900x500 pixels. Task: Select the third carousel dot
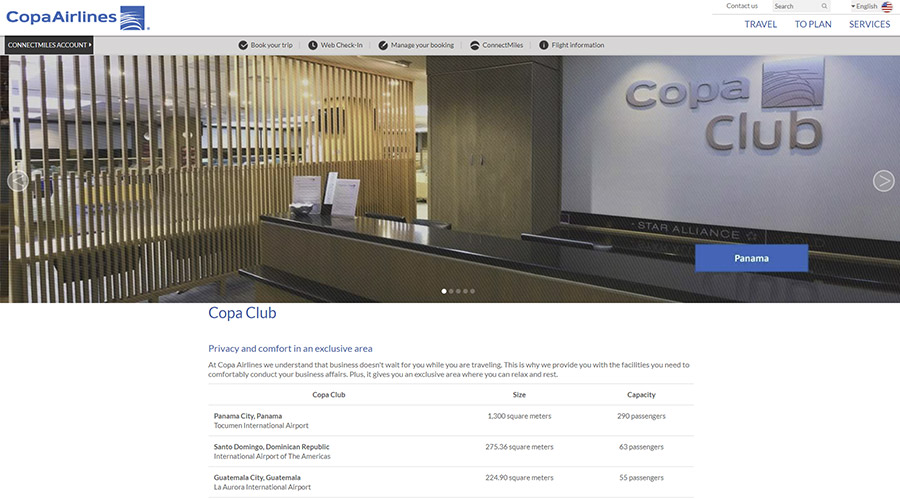[x=458, y=291]
